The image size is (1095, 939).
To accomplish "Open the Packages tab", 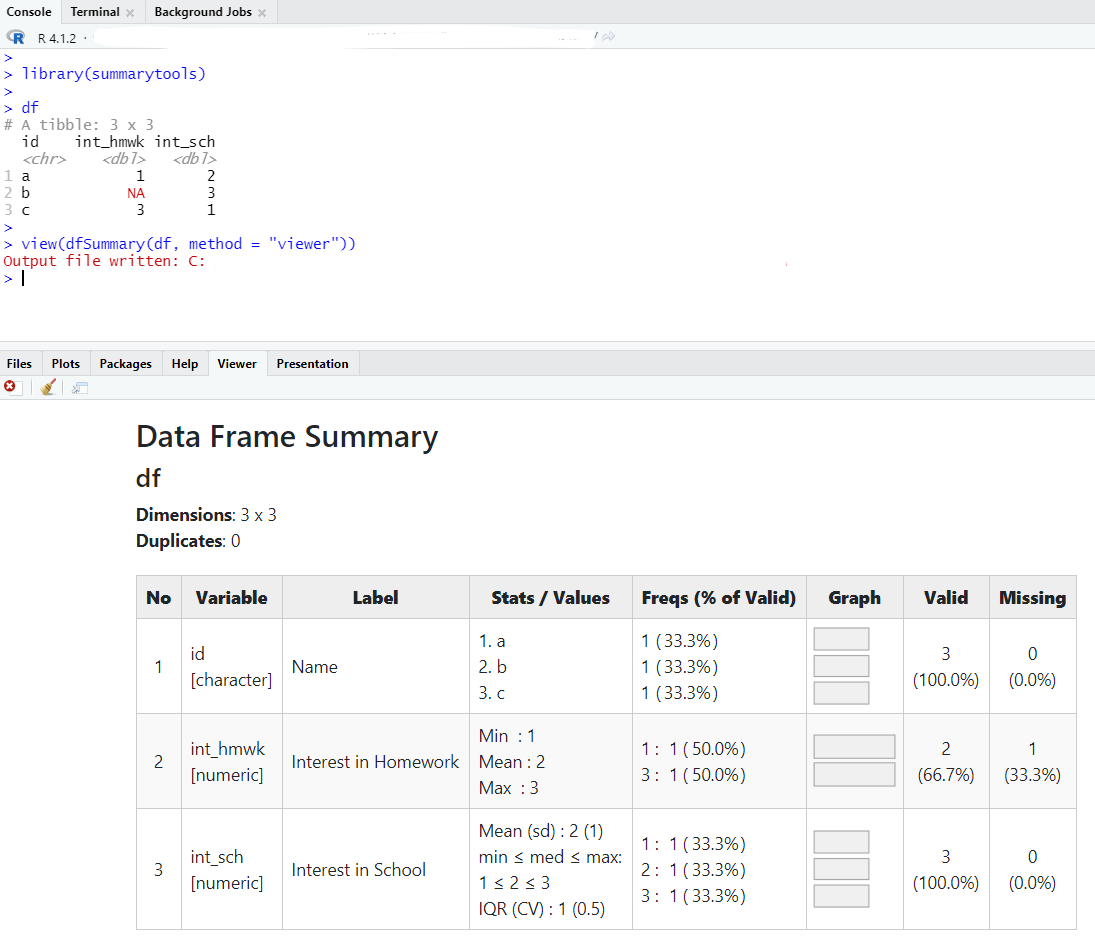I will tap(126, 364).
